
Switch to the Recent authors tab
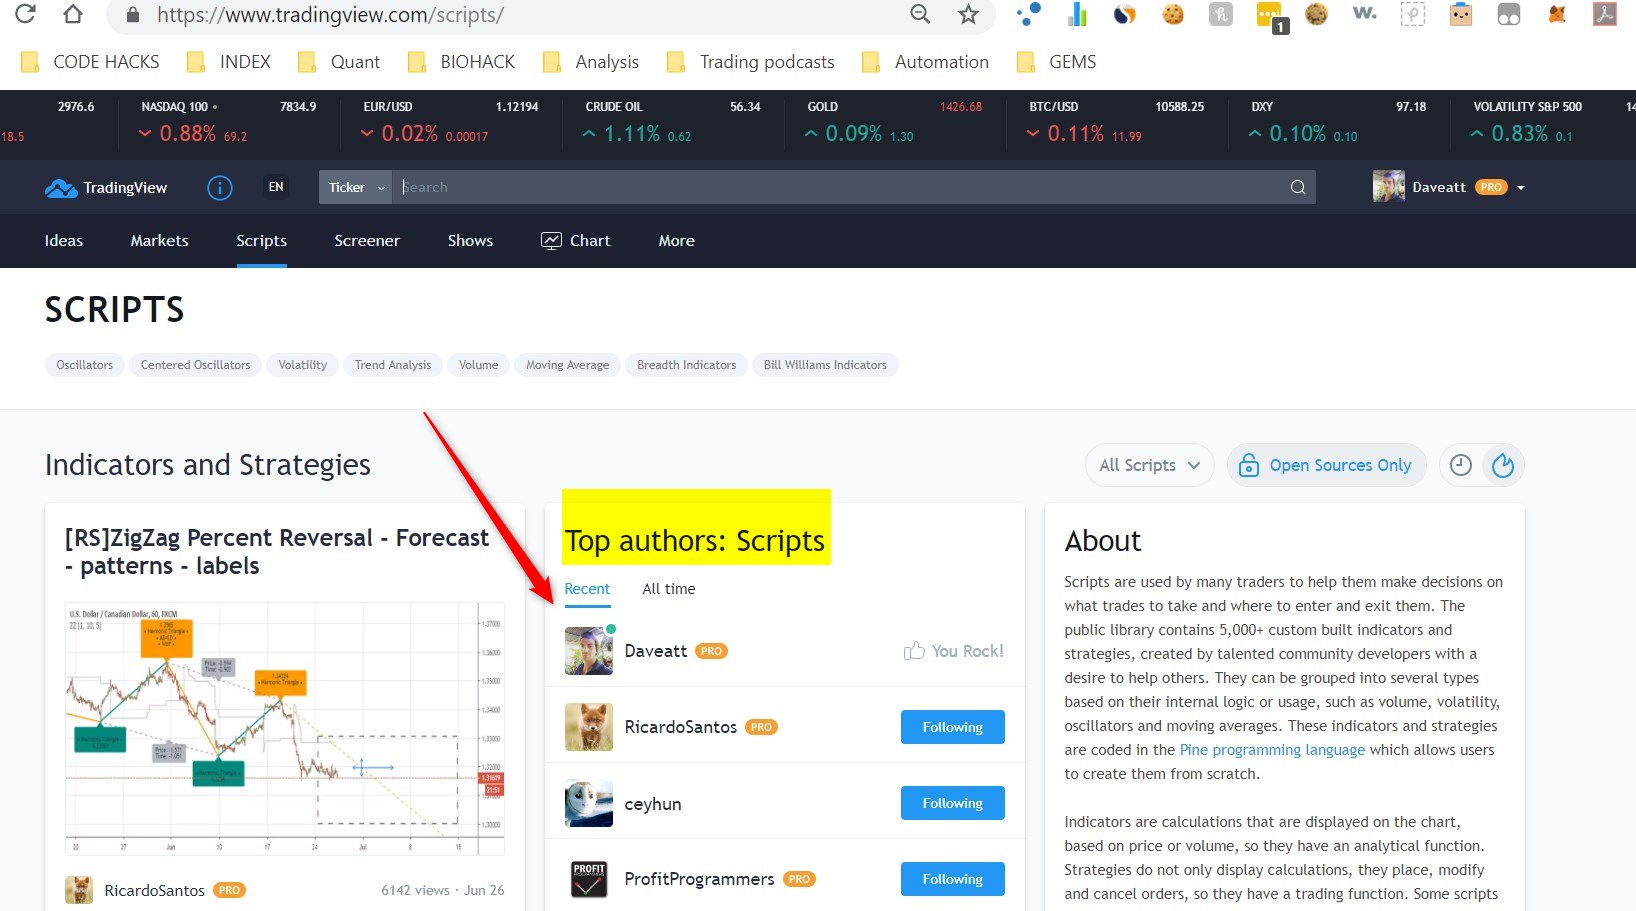click(587, 589)
